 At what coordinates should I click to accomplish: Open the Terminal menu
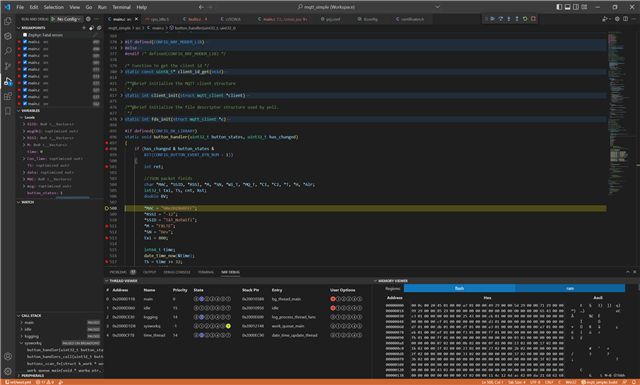click(122, 7)
